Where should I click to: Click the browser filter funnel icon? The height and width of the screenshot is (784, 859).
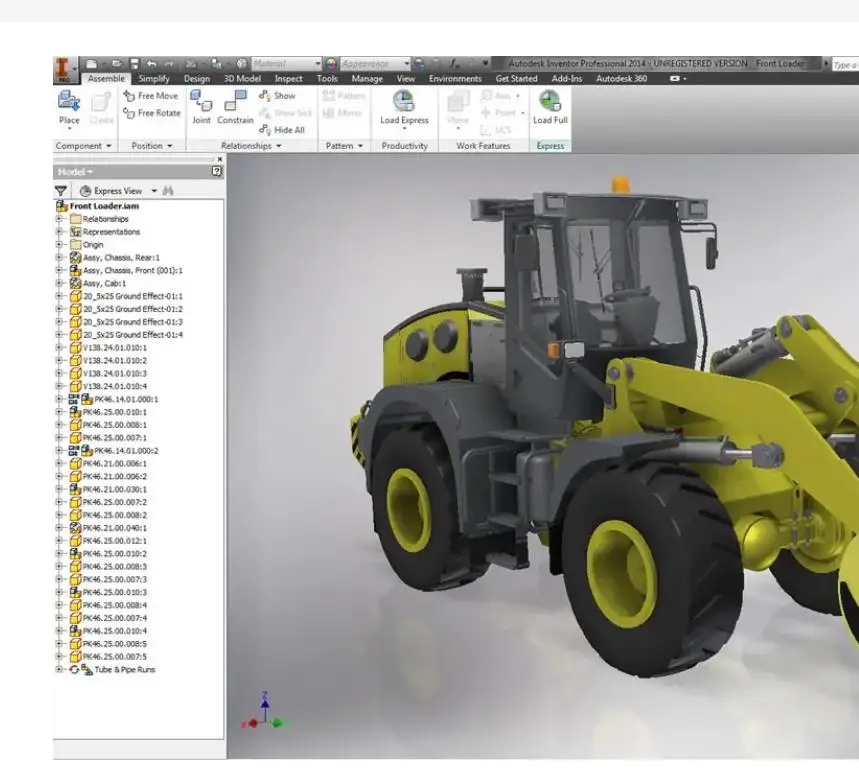[61, 190]
